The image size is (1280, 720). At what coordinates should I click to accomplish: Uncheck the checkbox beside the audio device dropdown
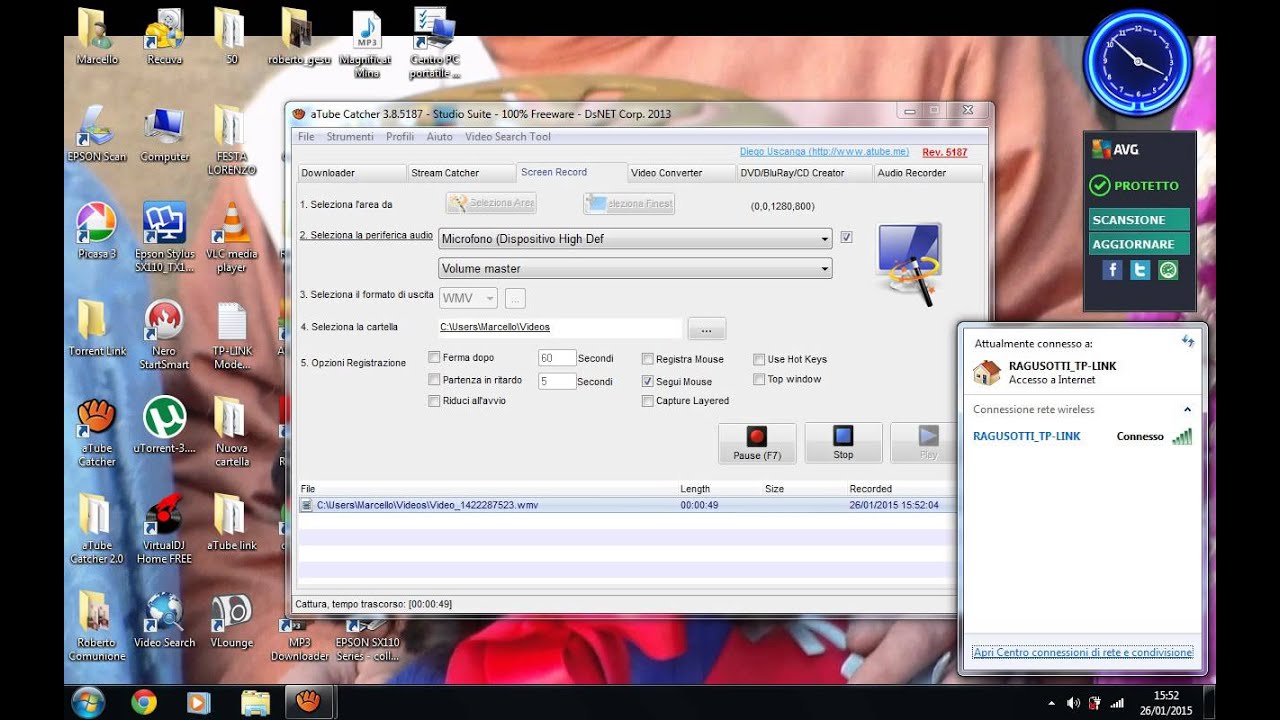click(x=847, y=237)
